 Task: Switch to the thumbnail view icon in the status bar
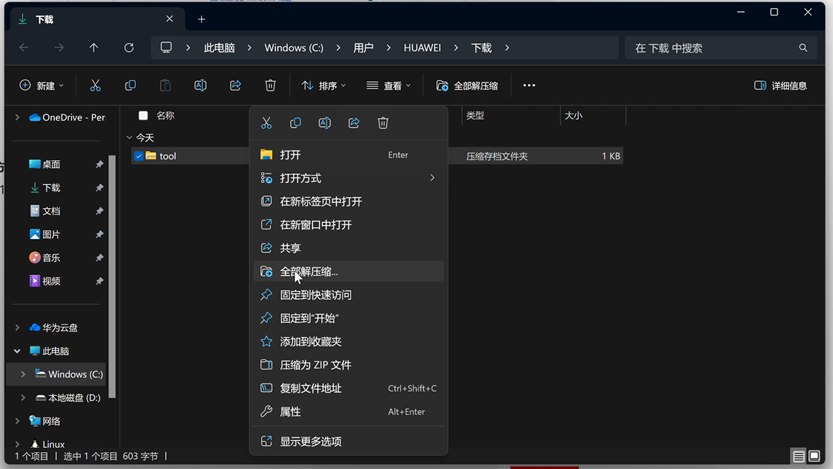point(816,456)
